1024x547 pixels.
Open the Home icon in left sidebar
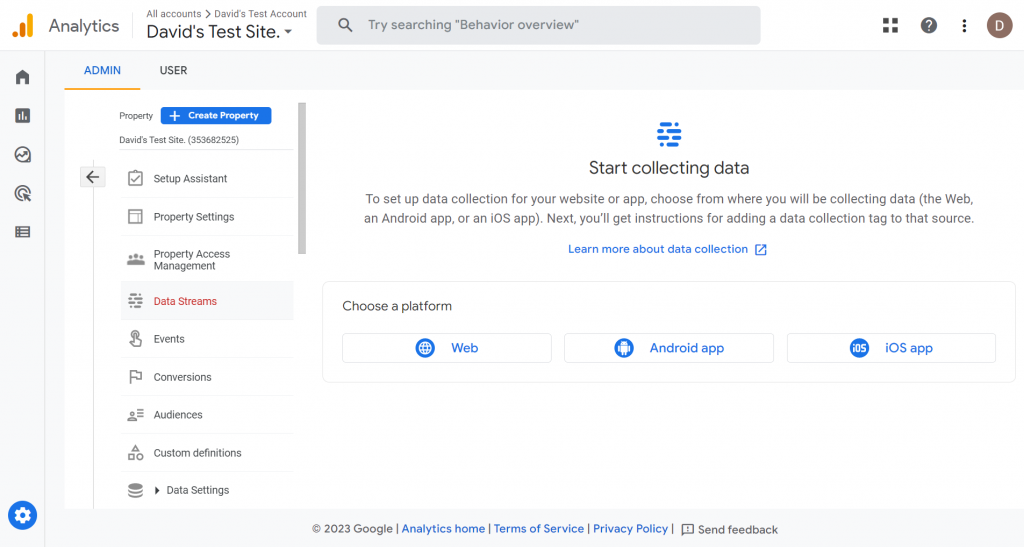[22, 77]
